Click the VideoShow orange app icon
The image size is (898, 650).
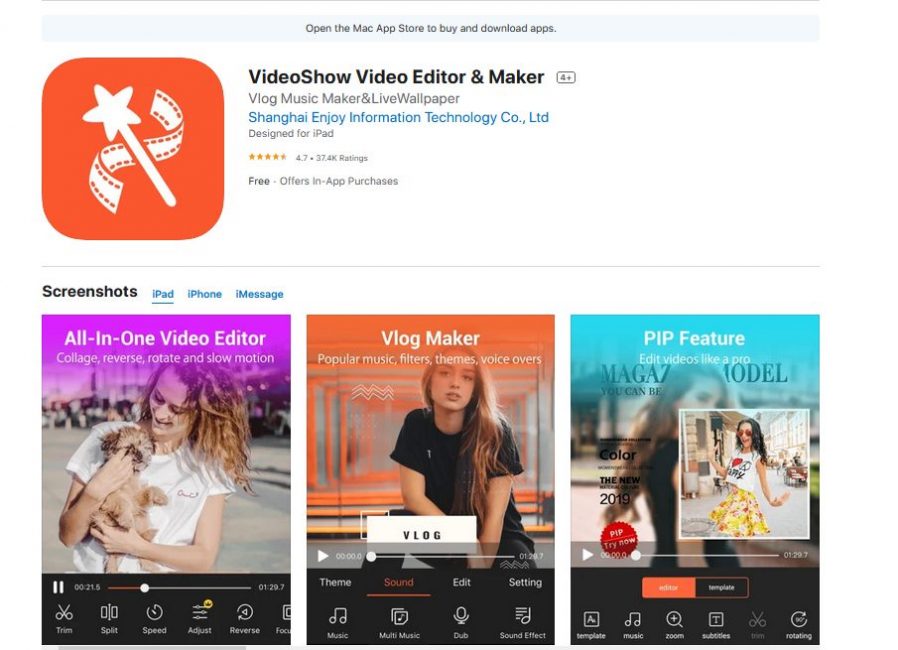click(x=133, y=148)
